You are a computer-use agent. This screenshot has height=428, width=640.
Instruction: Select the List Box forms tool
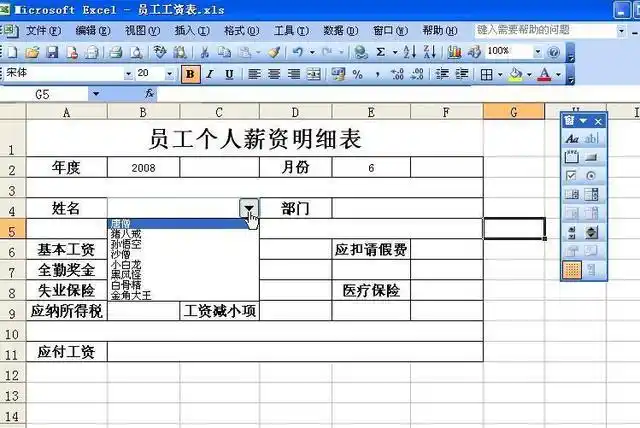tap(571, 195)
